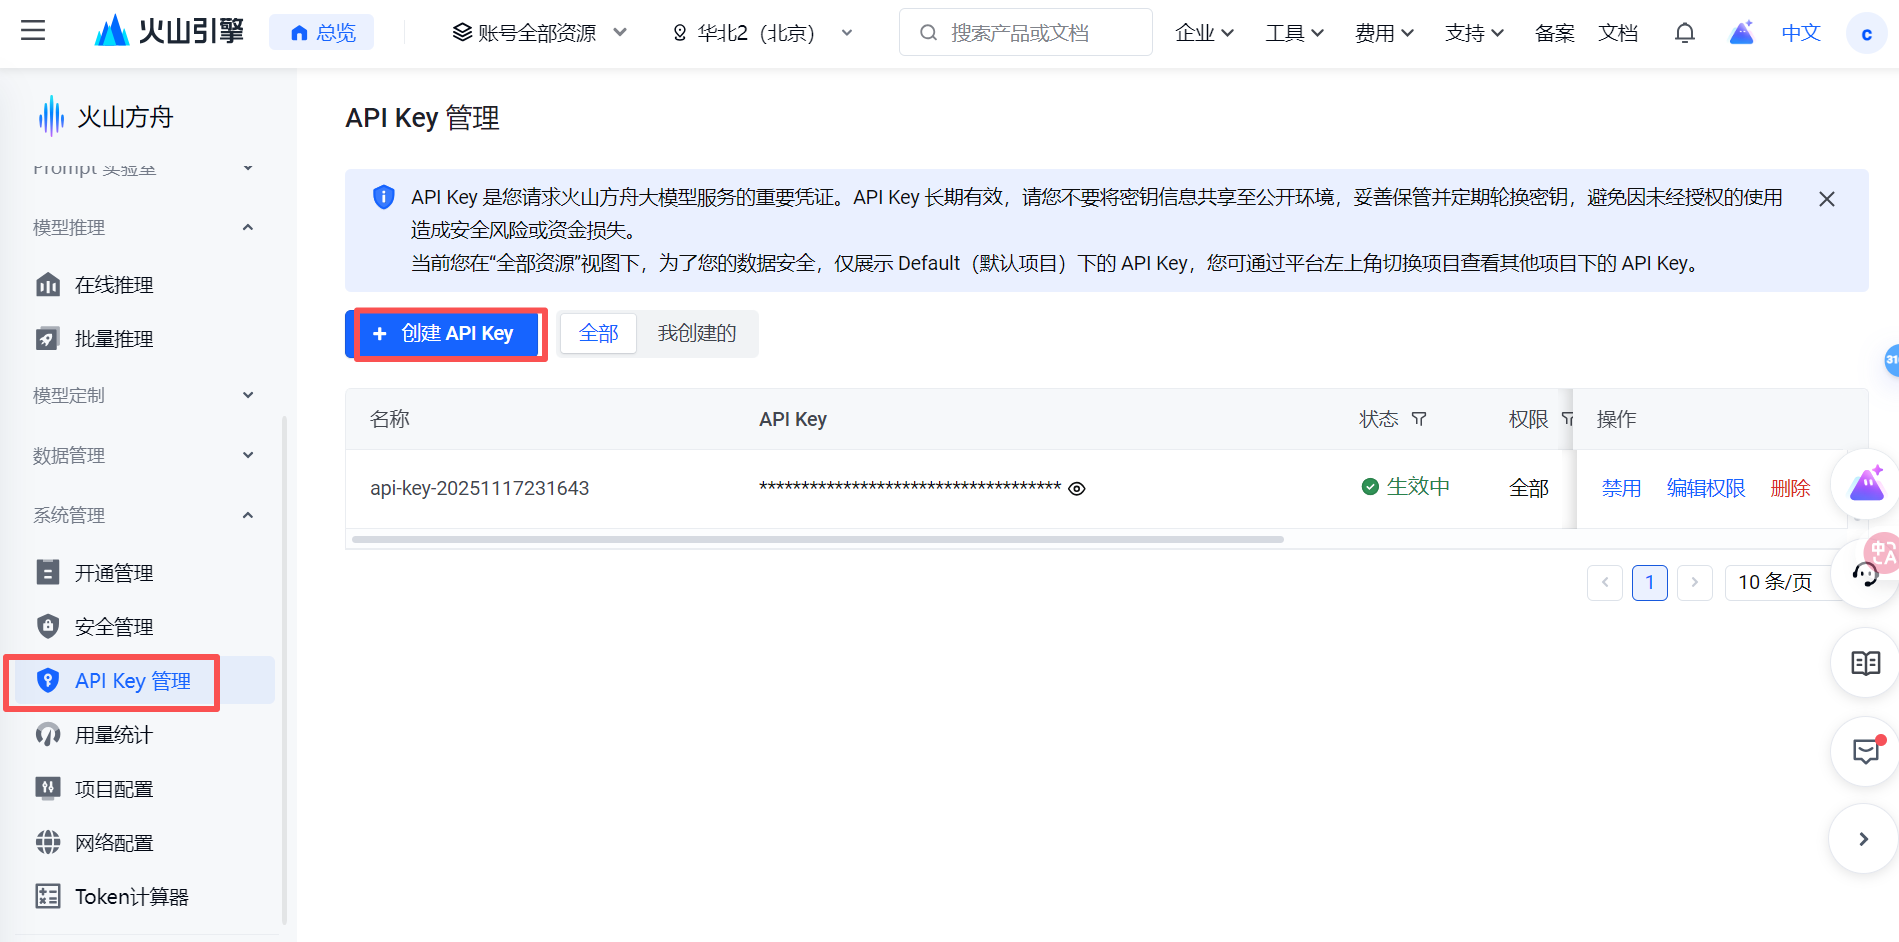Viewport: 1899px width, 942px height.
Task: Click the 安全管理 shield icon
Action: coord(48,627)
